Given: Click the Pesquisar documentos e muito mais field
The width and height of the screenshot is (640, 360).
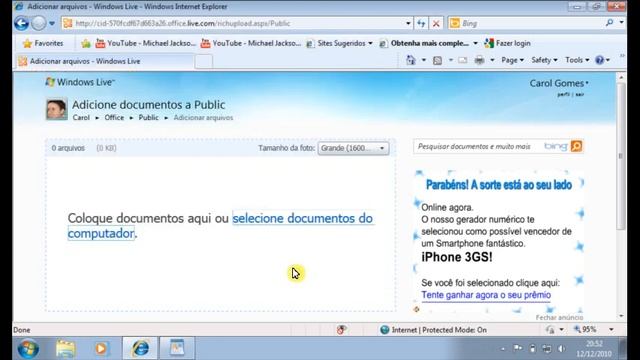Looking at the screenshot, I should point(478,147).
